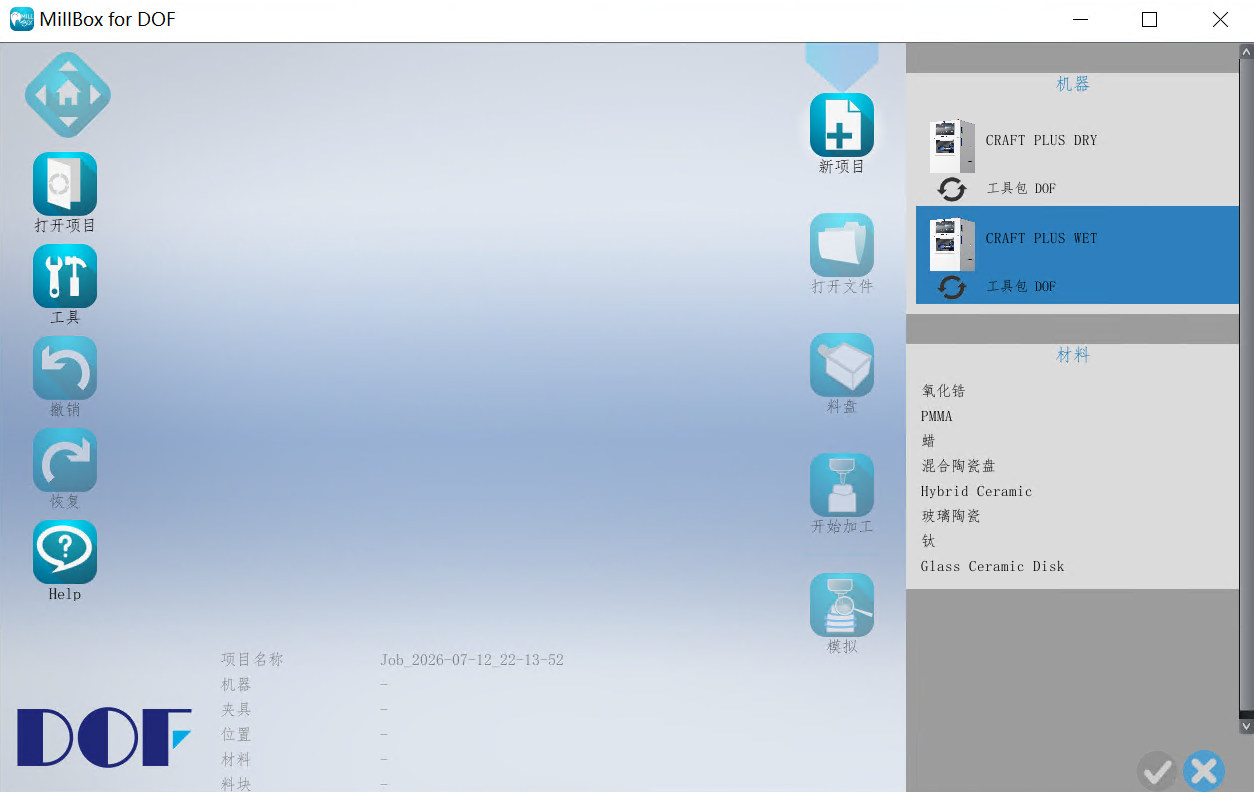The height and width of the screenshot is (792, 1254).
Task: Click the 开始加工 start milling icon
Action: (842, 485)
